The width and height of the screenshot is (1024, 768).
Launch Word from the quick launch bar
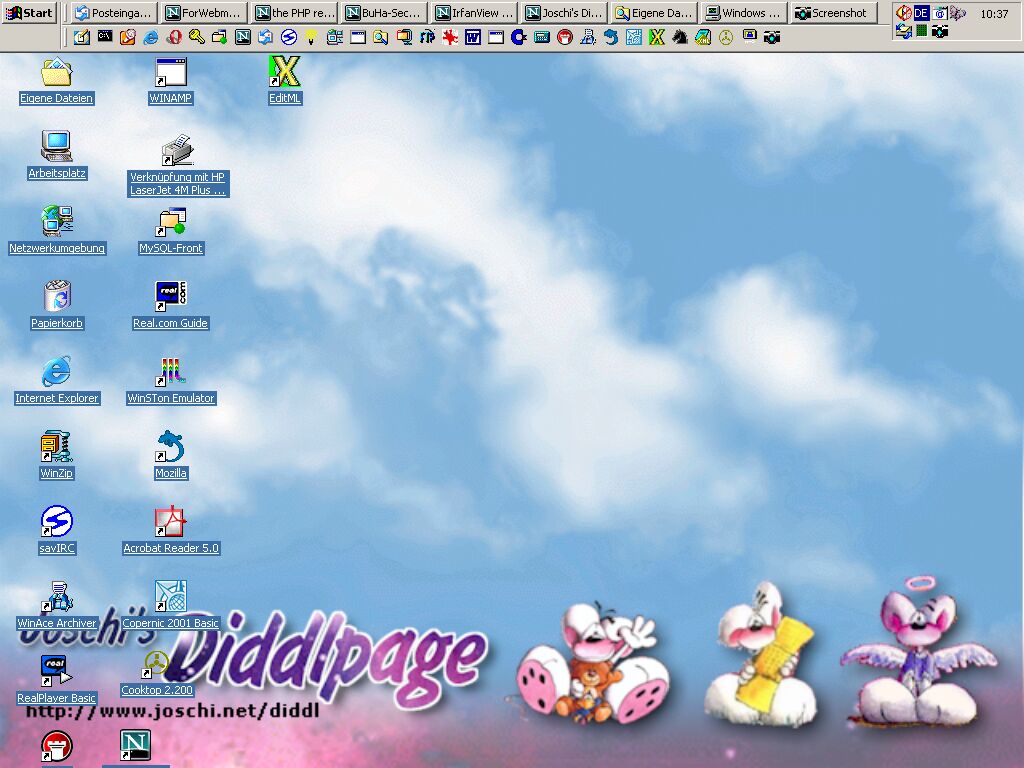click(473, 37)
